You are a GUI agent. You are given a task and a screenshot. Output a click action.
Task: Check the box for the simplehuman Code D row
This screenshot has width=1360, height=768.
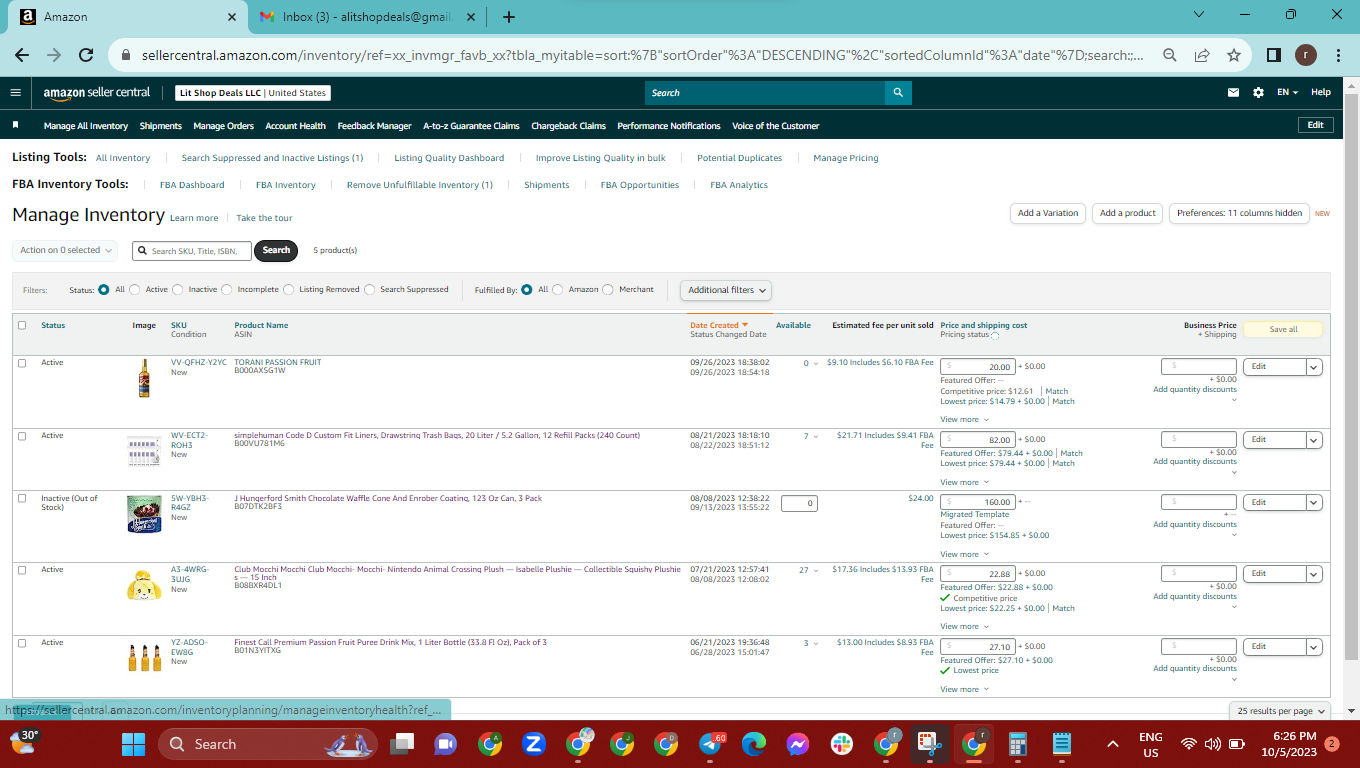point(22,436)
